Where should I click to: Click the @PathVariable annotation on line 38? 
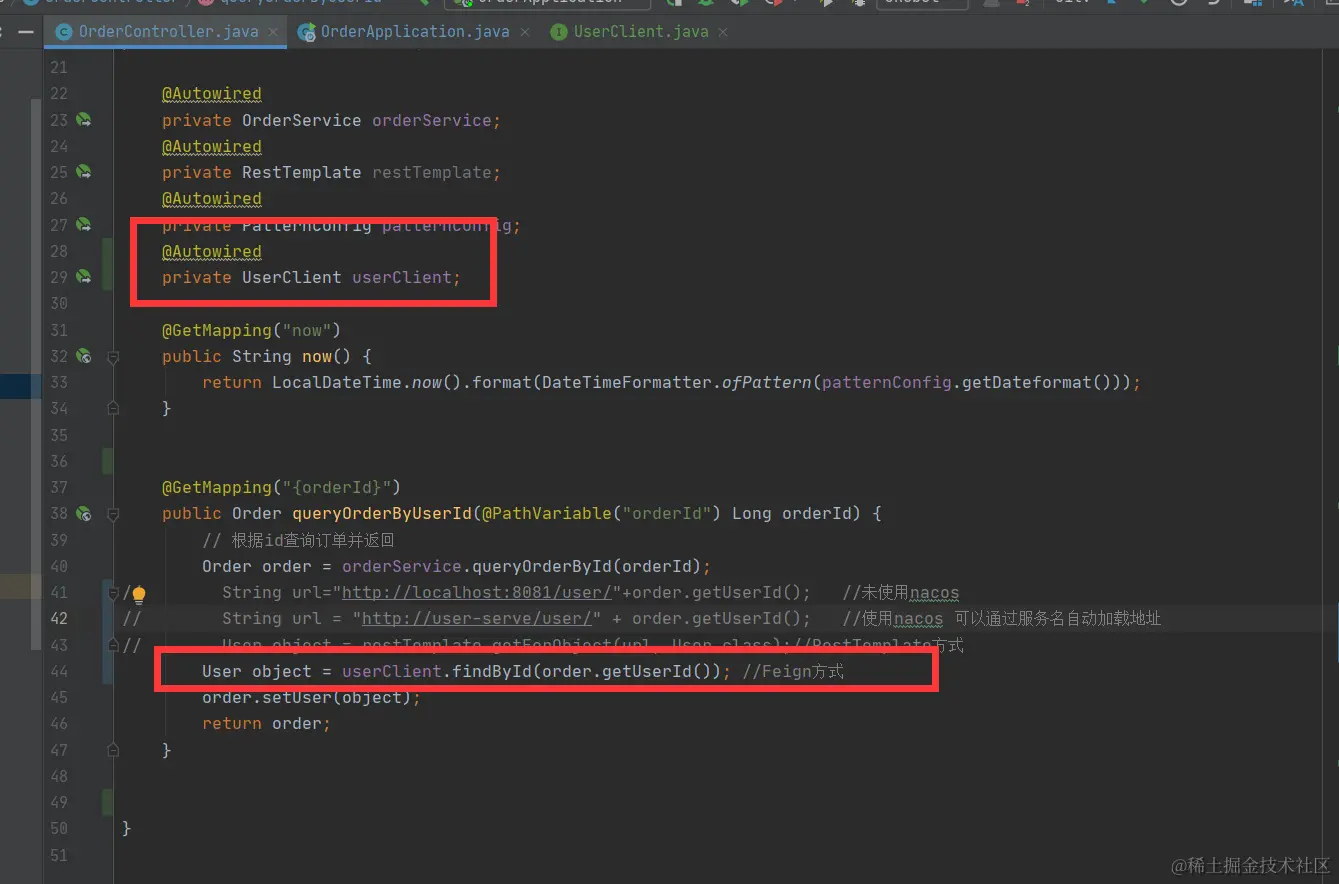547,513
